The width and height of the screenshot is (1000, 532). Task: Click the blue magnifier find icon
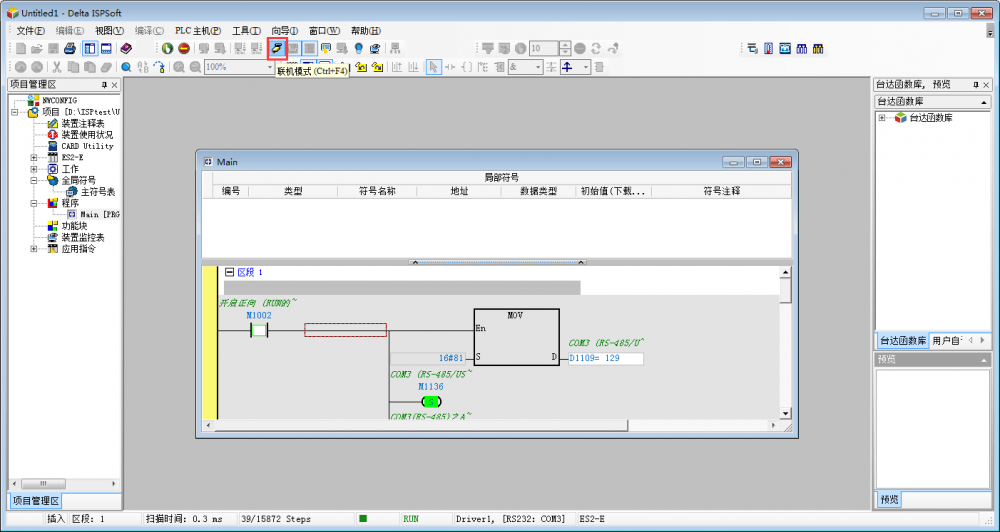(x=127, y=66)
